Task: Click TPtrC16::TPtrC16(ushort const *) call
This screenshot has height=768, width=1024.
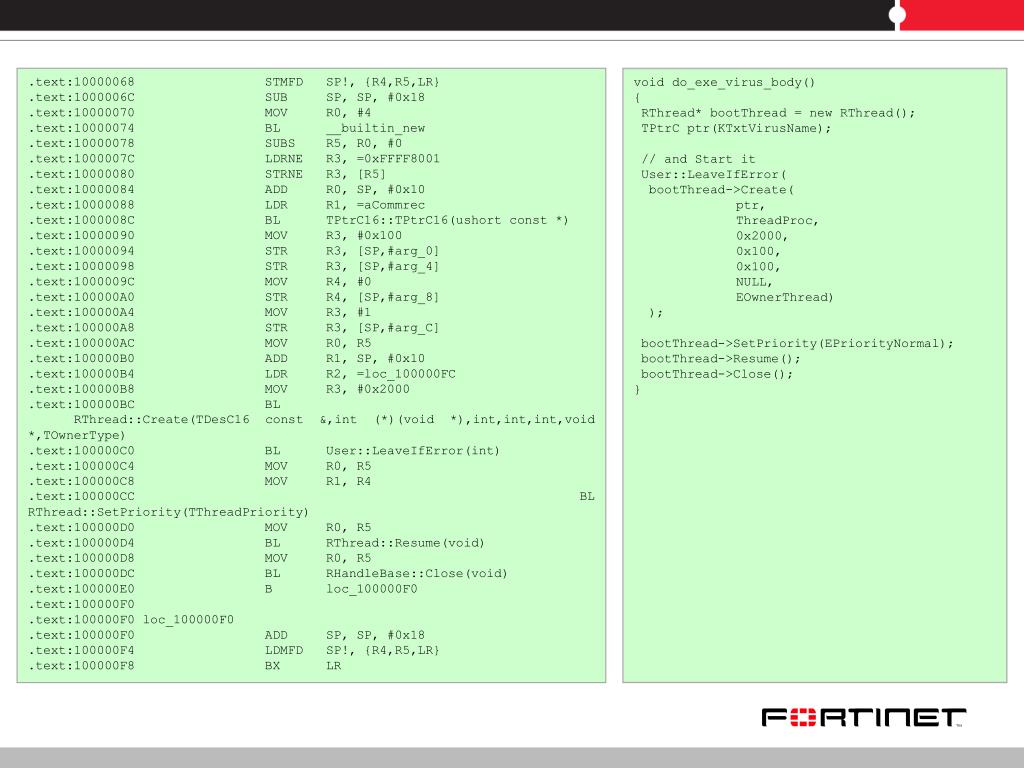Action: (447, 221)
